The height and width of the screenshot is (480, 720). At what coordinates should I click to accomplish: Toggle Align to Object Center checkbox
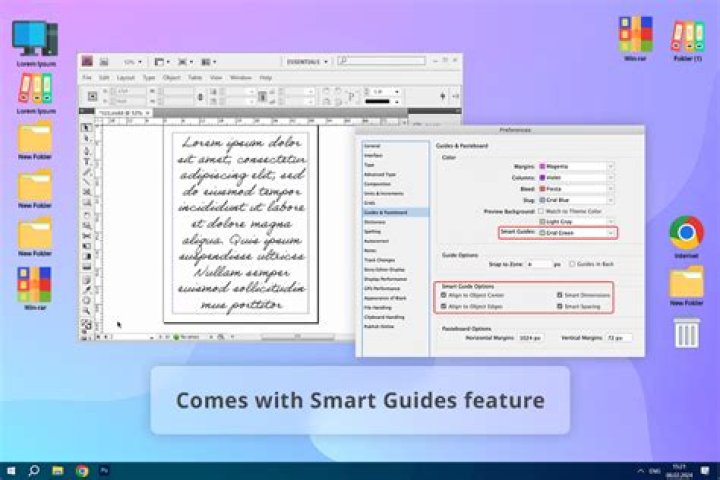click(444, 296)
